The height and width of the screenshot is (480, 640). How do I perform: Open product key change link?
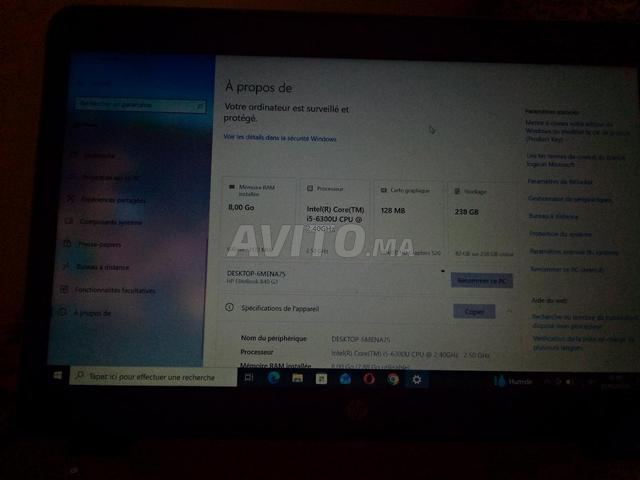click(x=577, y=131)
